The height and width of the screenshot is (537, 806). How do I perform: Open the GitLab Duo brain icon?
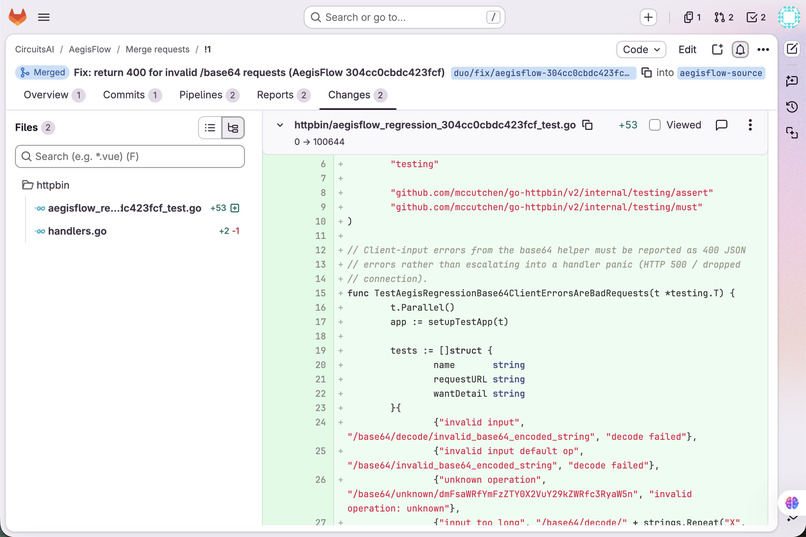coord(792,502)
